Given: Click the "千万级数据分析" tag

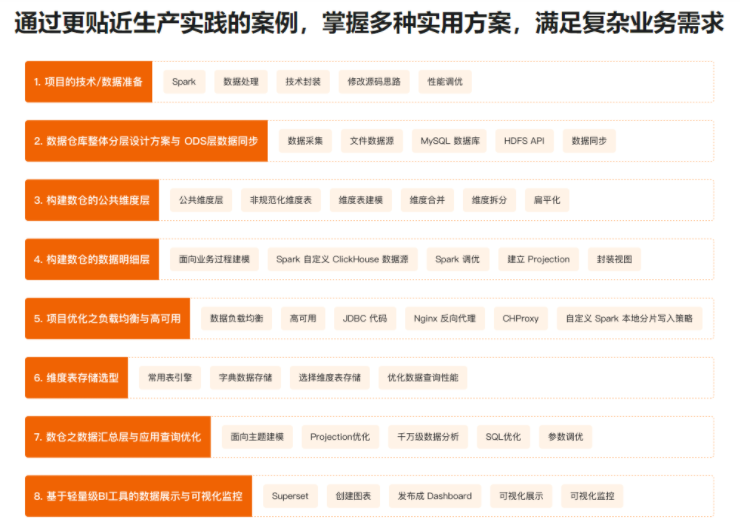Looking at the screenshot, I should (428, 437).
